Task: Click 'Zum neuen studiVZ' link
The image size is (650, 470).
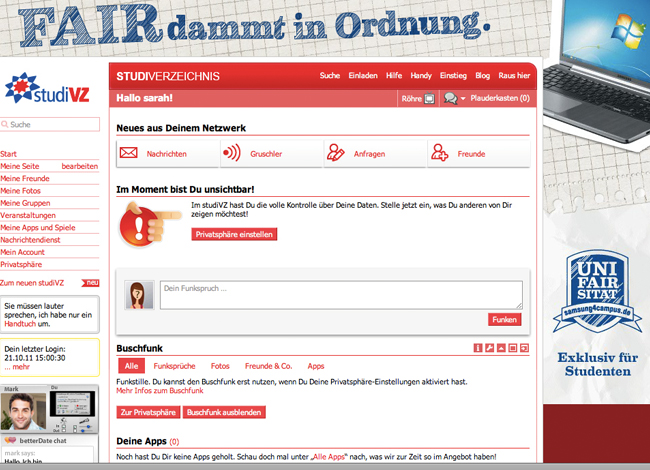Action: click(32, 283)
